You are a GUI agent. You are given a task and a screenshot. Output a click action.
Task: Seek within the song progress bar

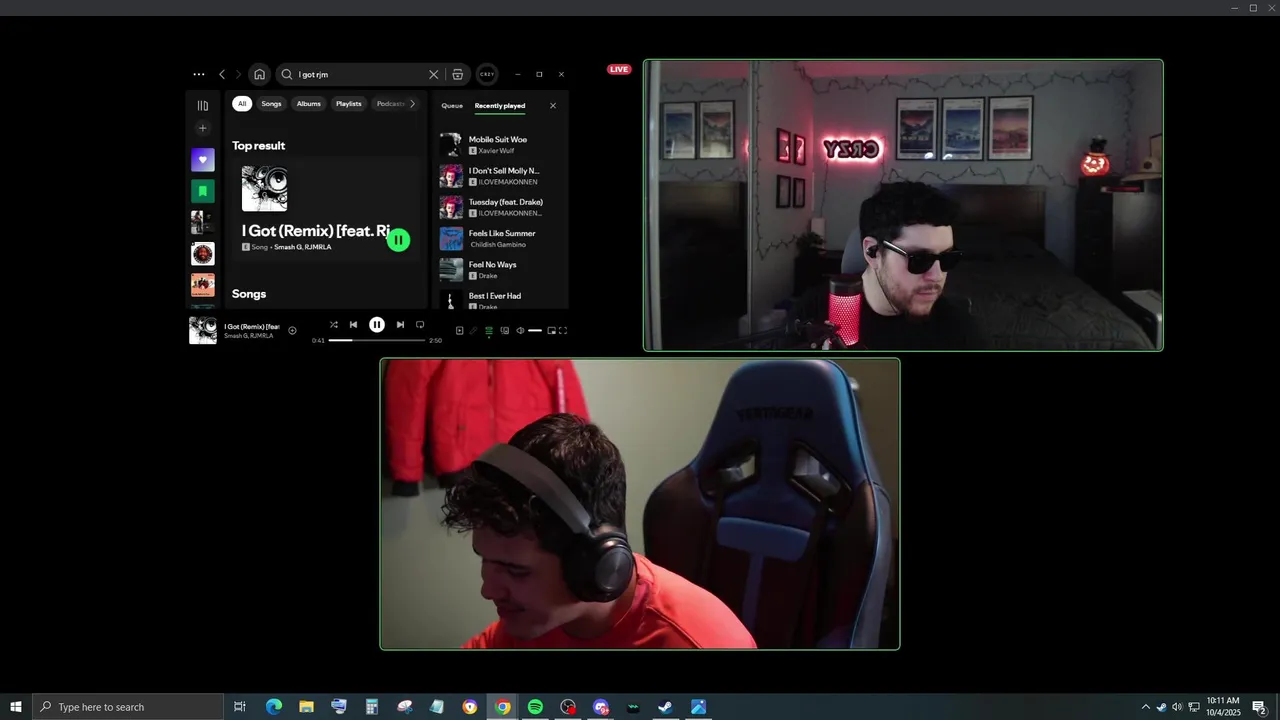click(x=377, y=340)
